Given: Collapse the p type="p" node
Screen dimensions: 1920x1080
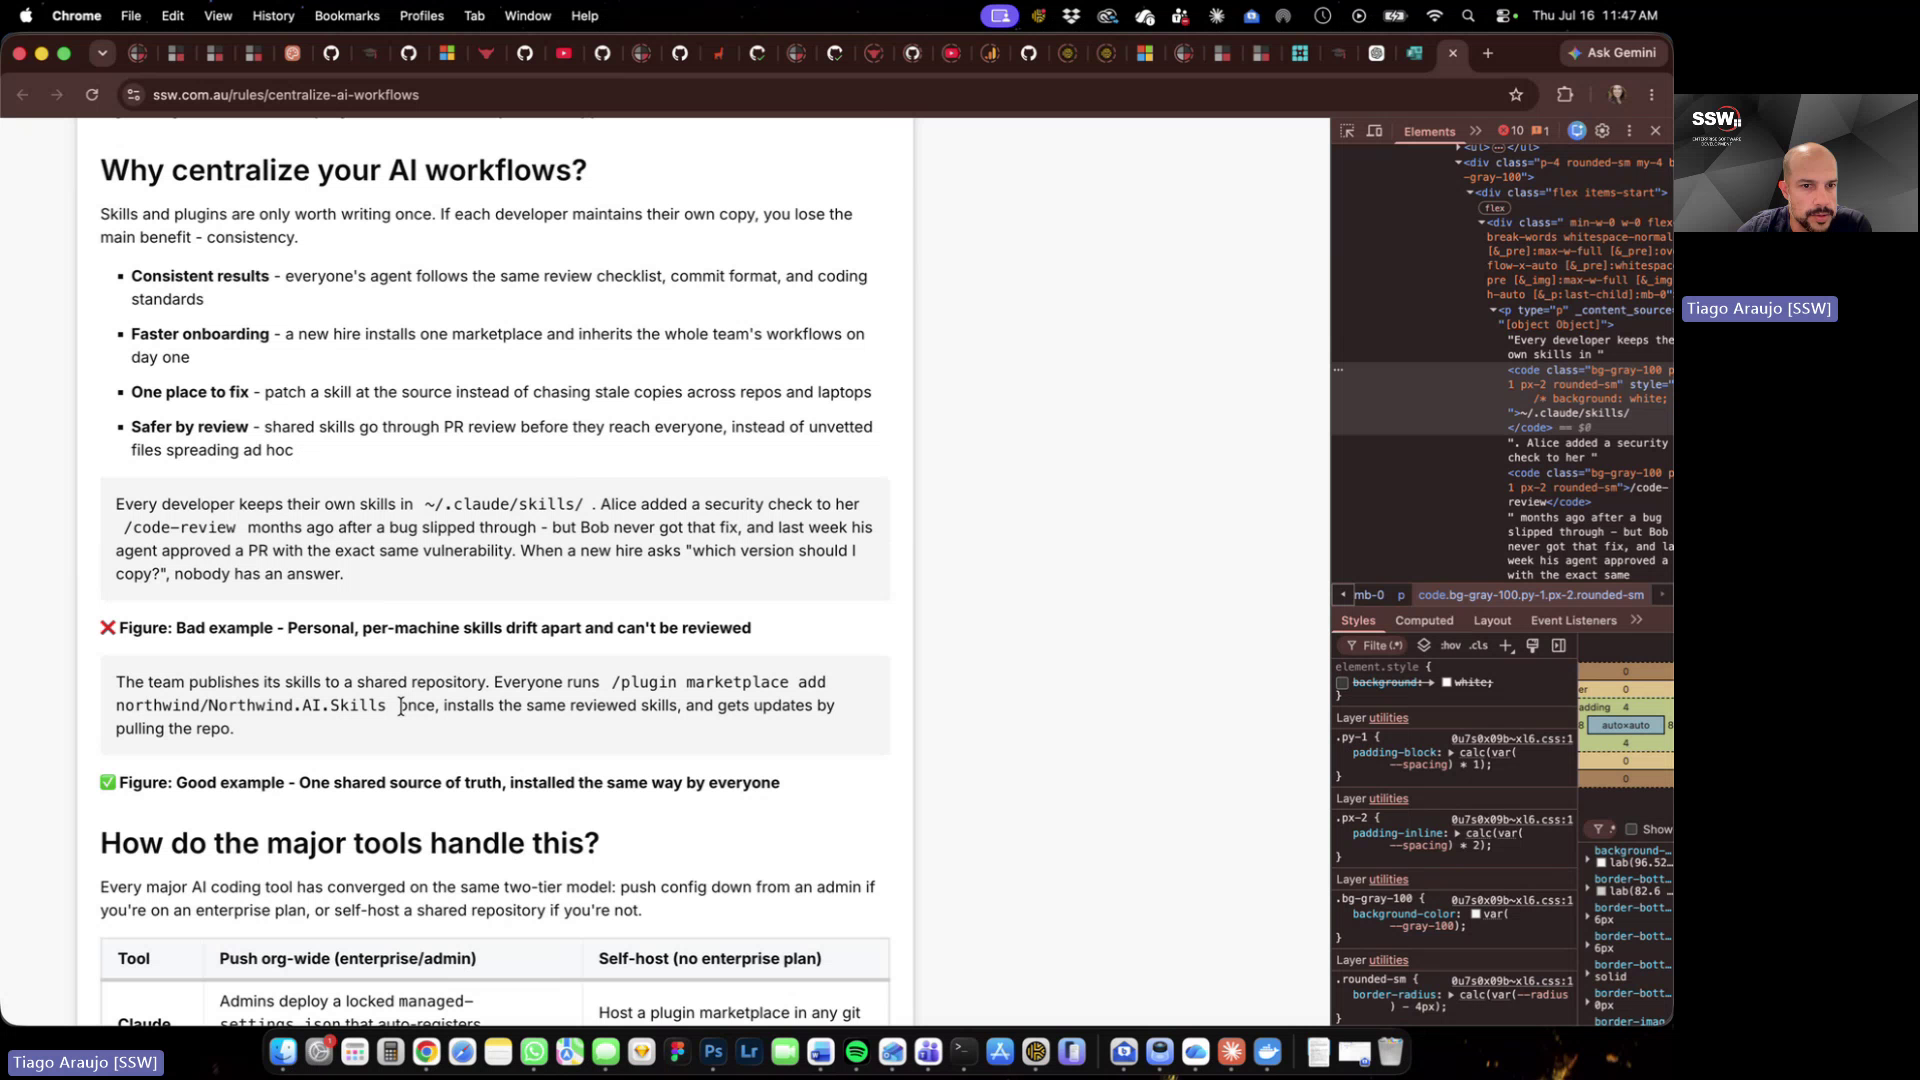Looking at the screenshot, I should click(1493, 310).
